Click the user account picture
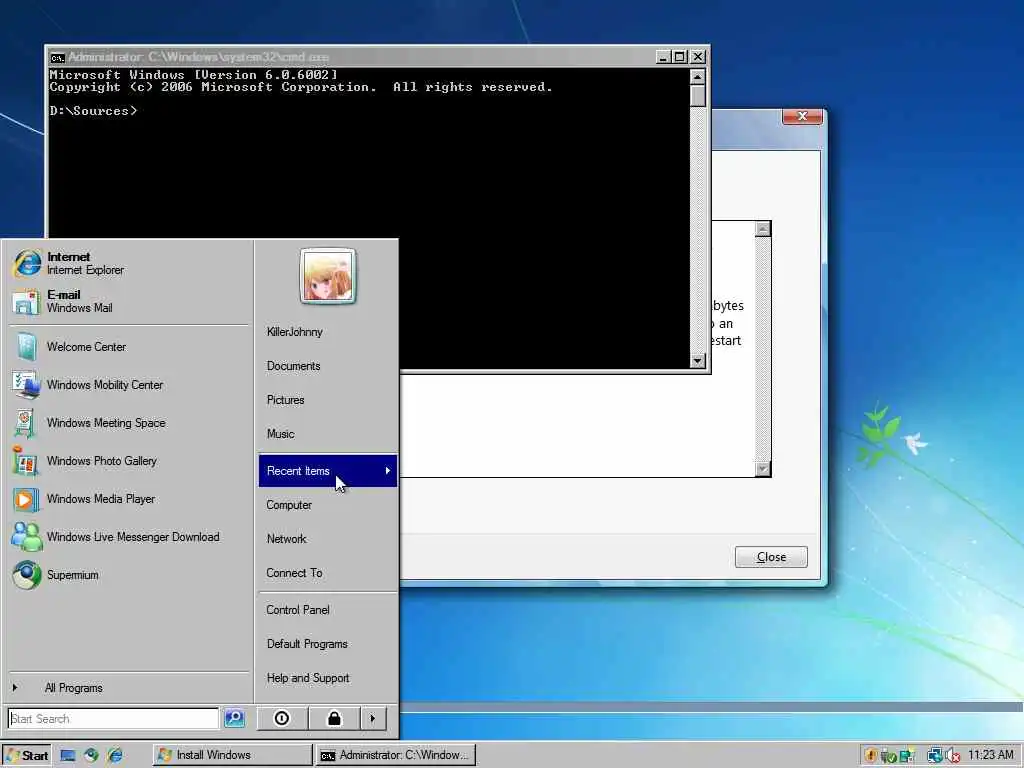The image size is (1024, 768). coord(328,276)
